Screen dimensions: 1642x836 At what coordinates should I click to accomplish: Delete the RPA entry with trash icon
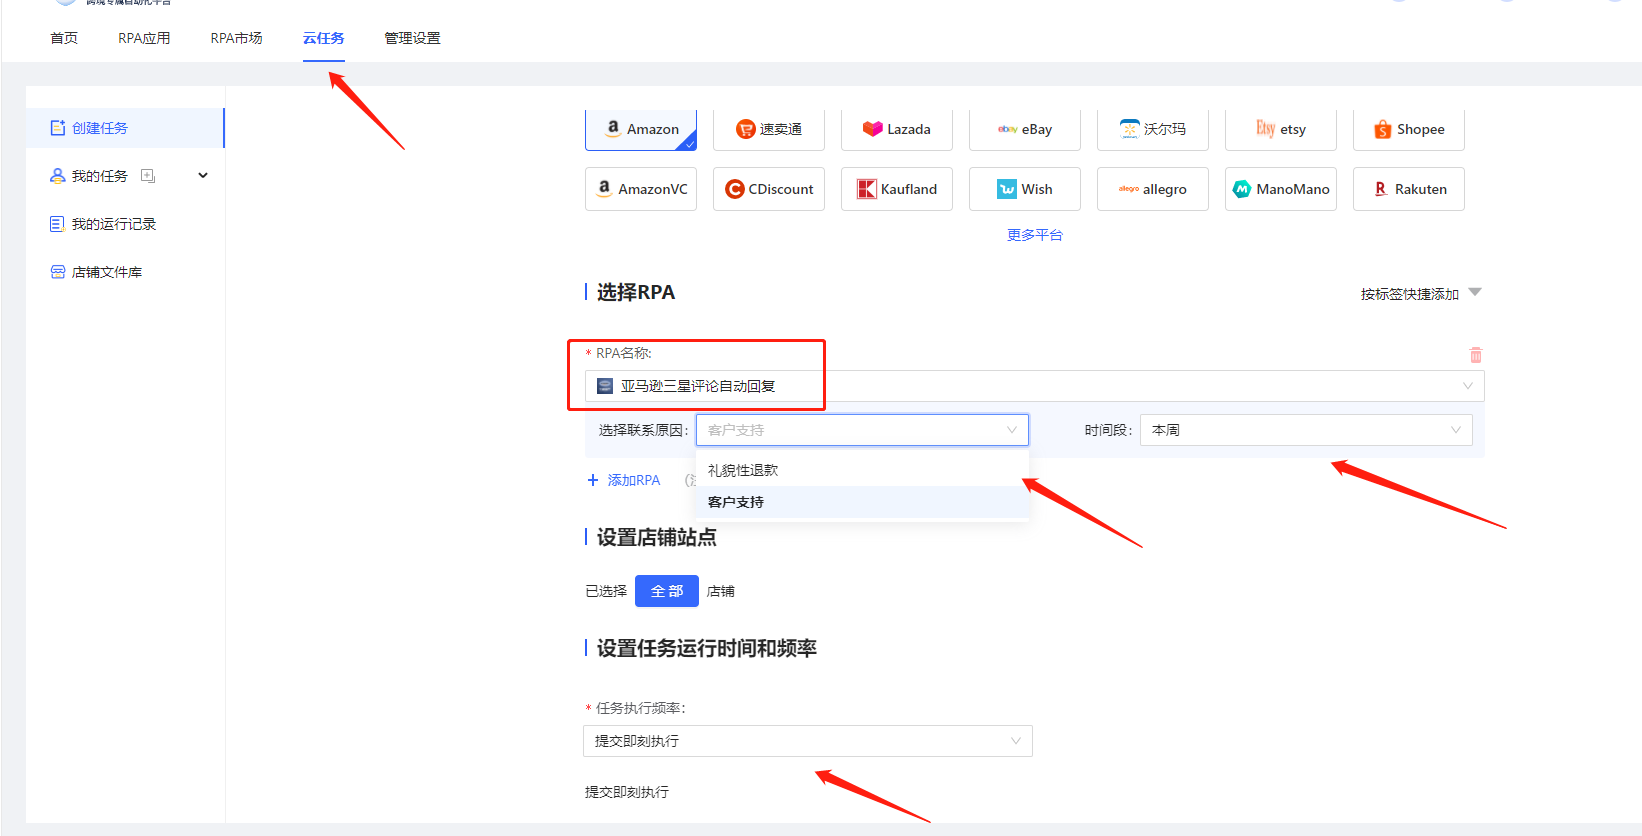point(1476,355)
